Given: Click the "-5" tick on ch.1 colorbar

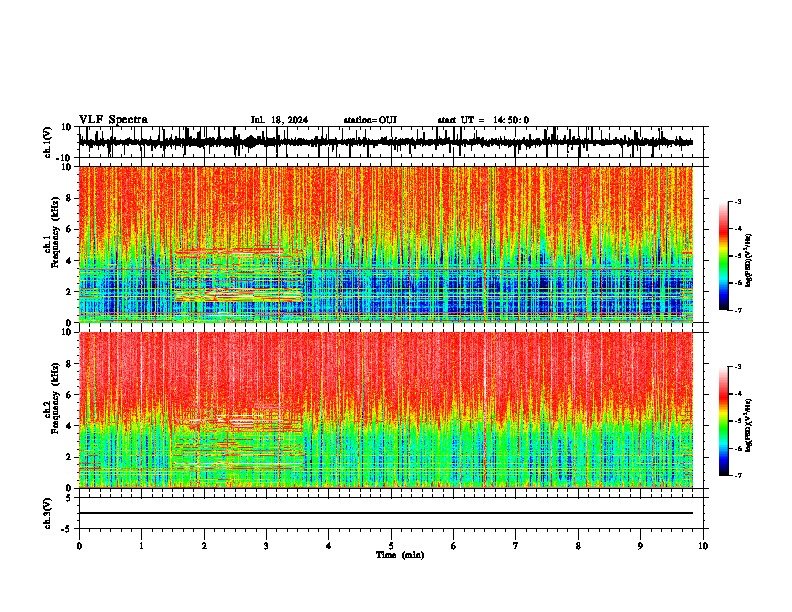Looking at the screenshot, I should [737, 256].
